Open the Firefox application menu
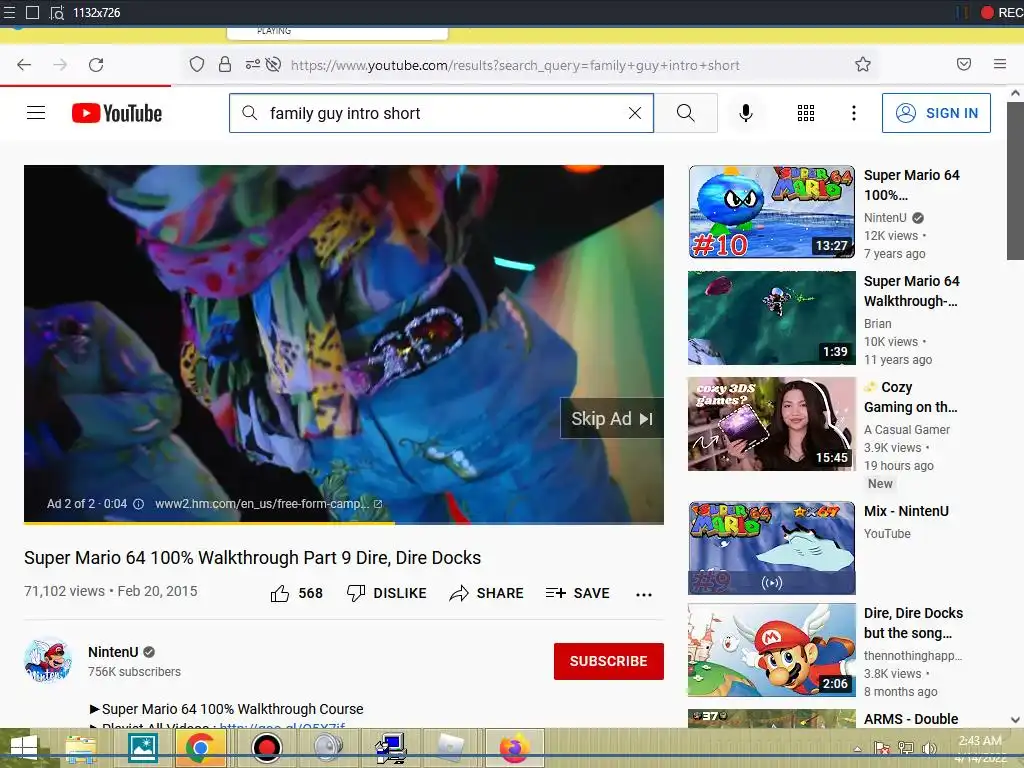 [1000, 64]
